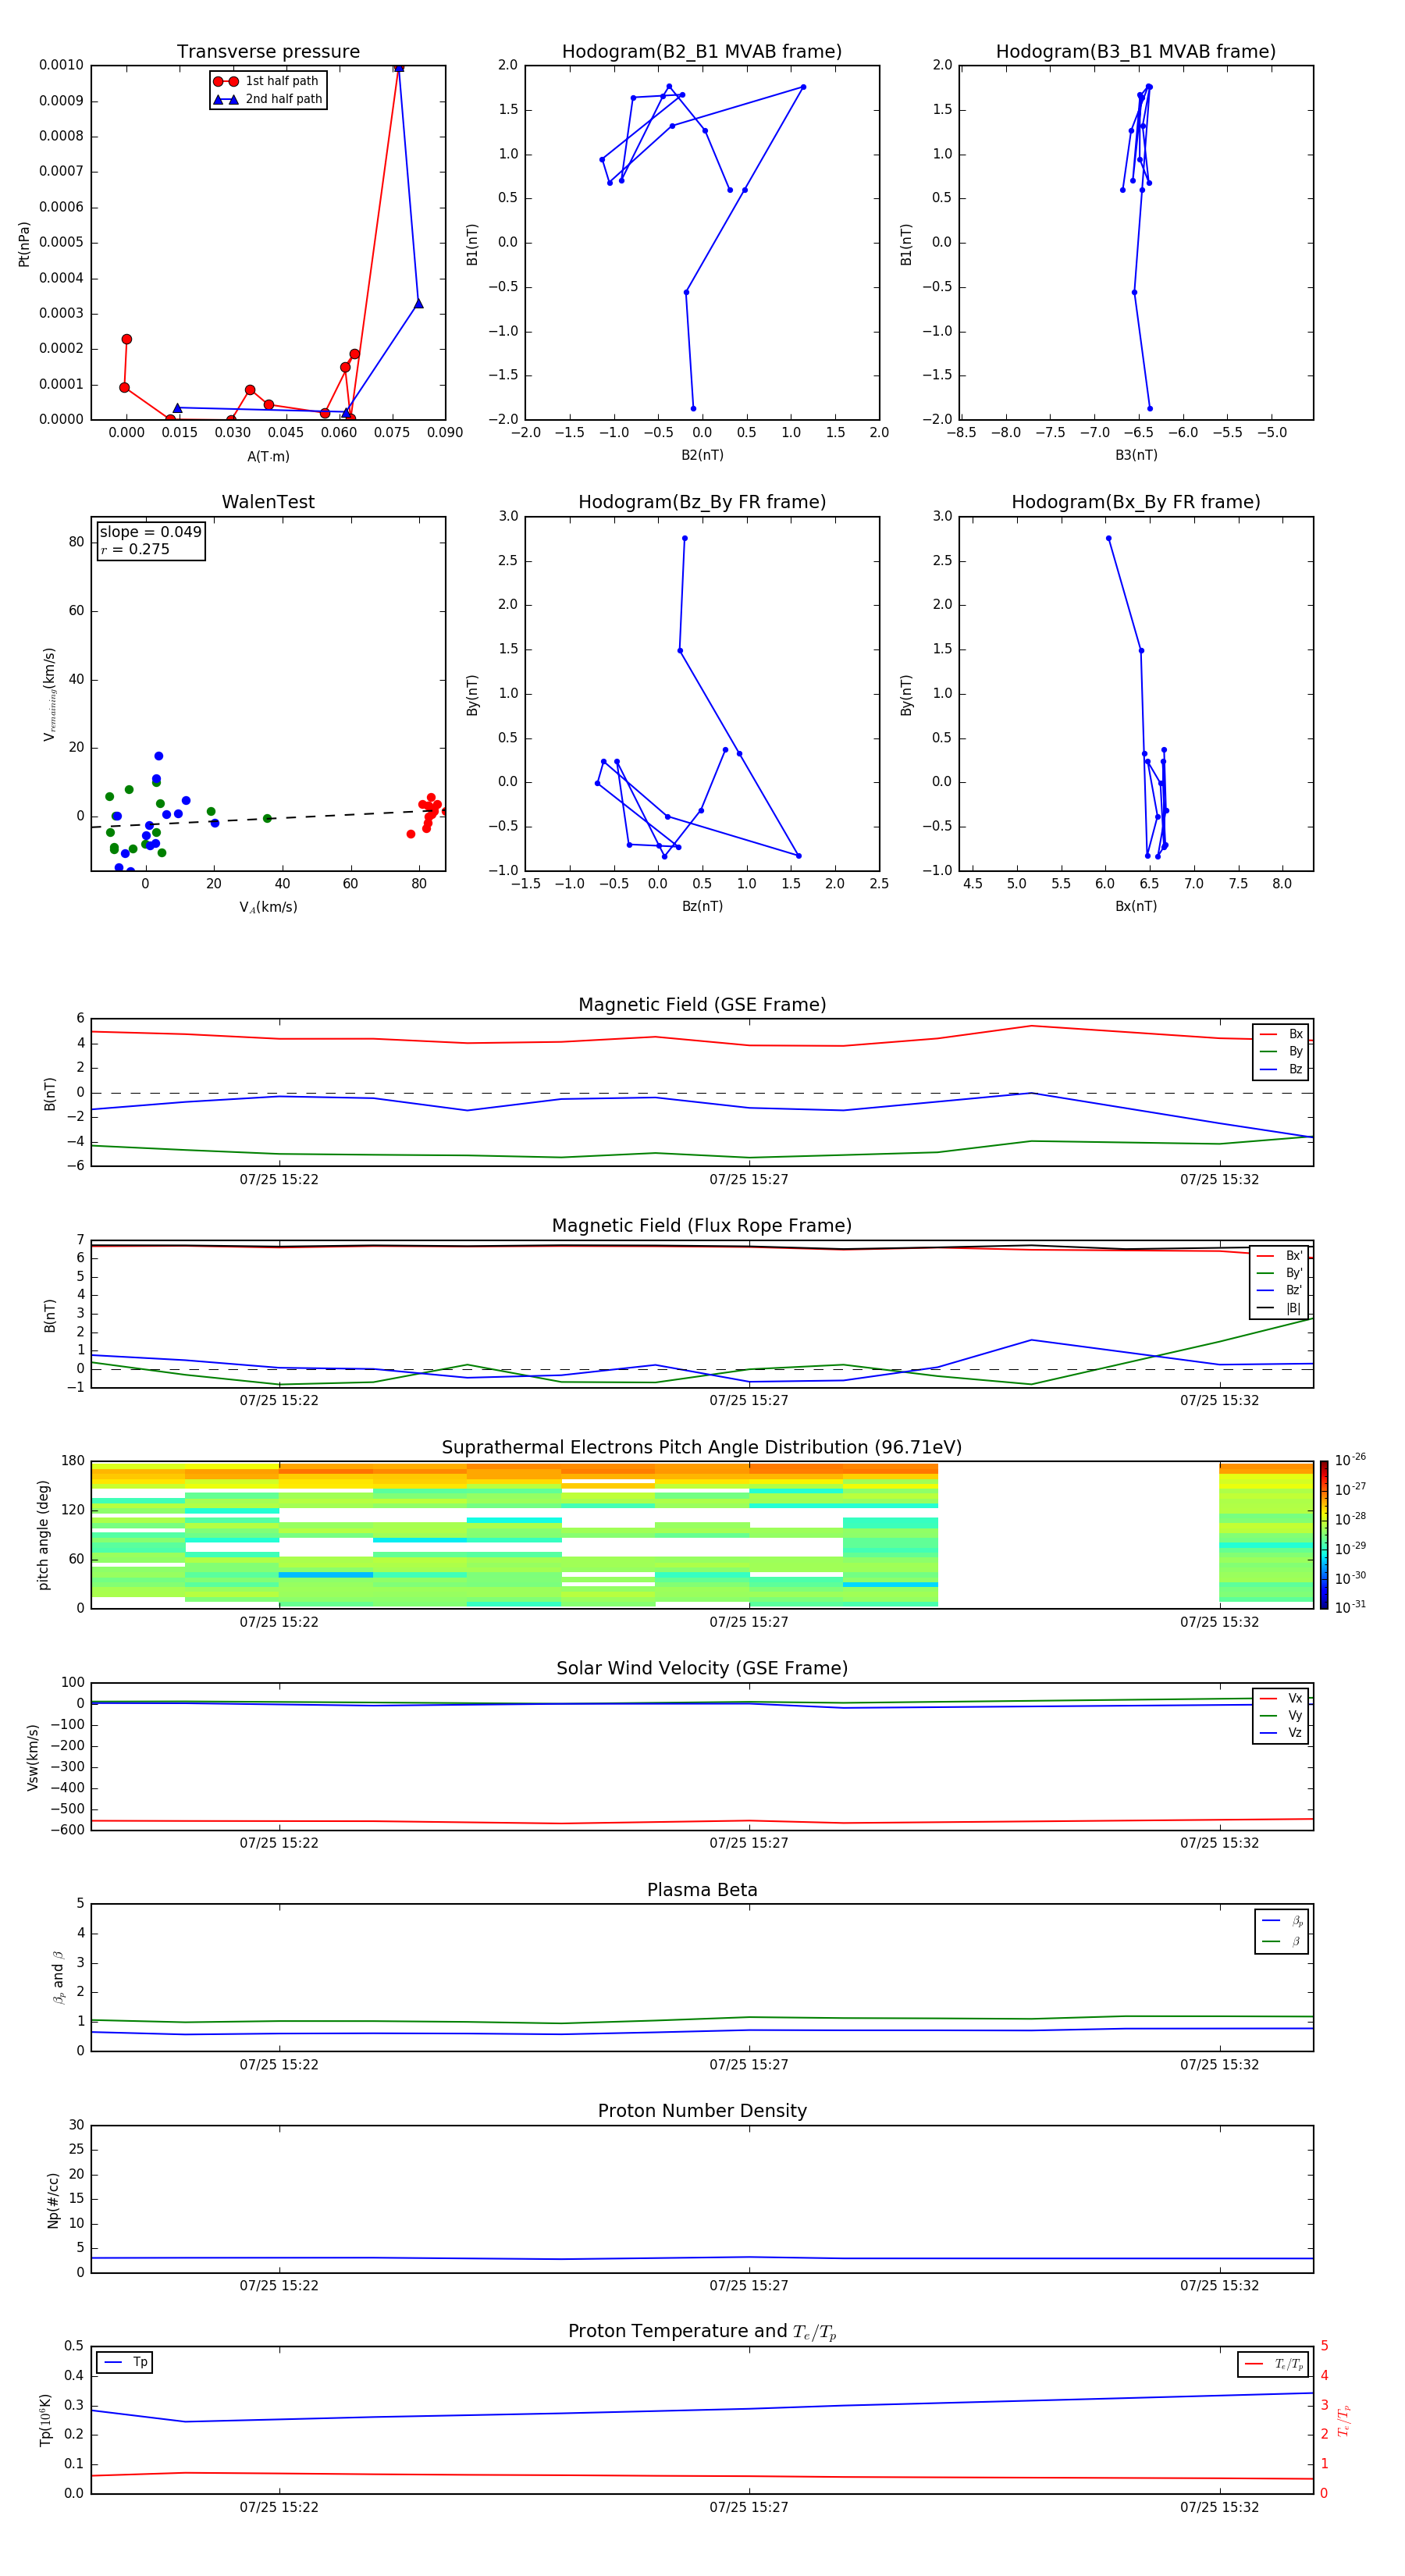Select the Vz legend entry
The image size is (1405, 2576).
[1281, 1732]
